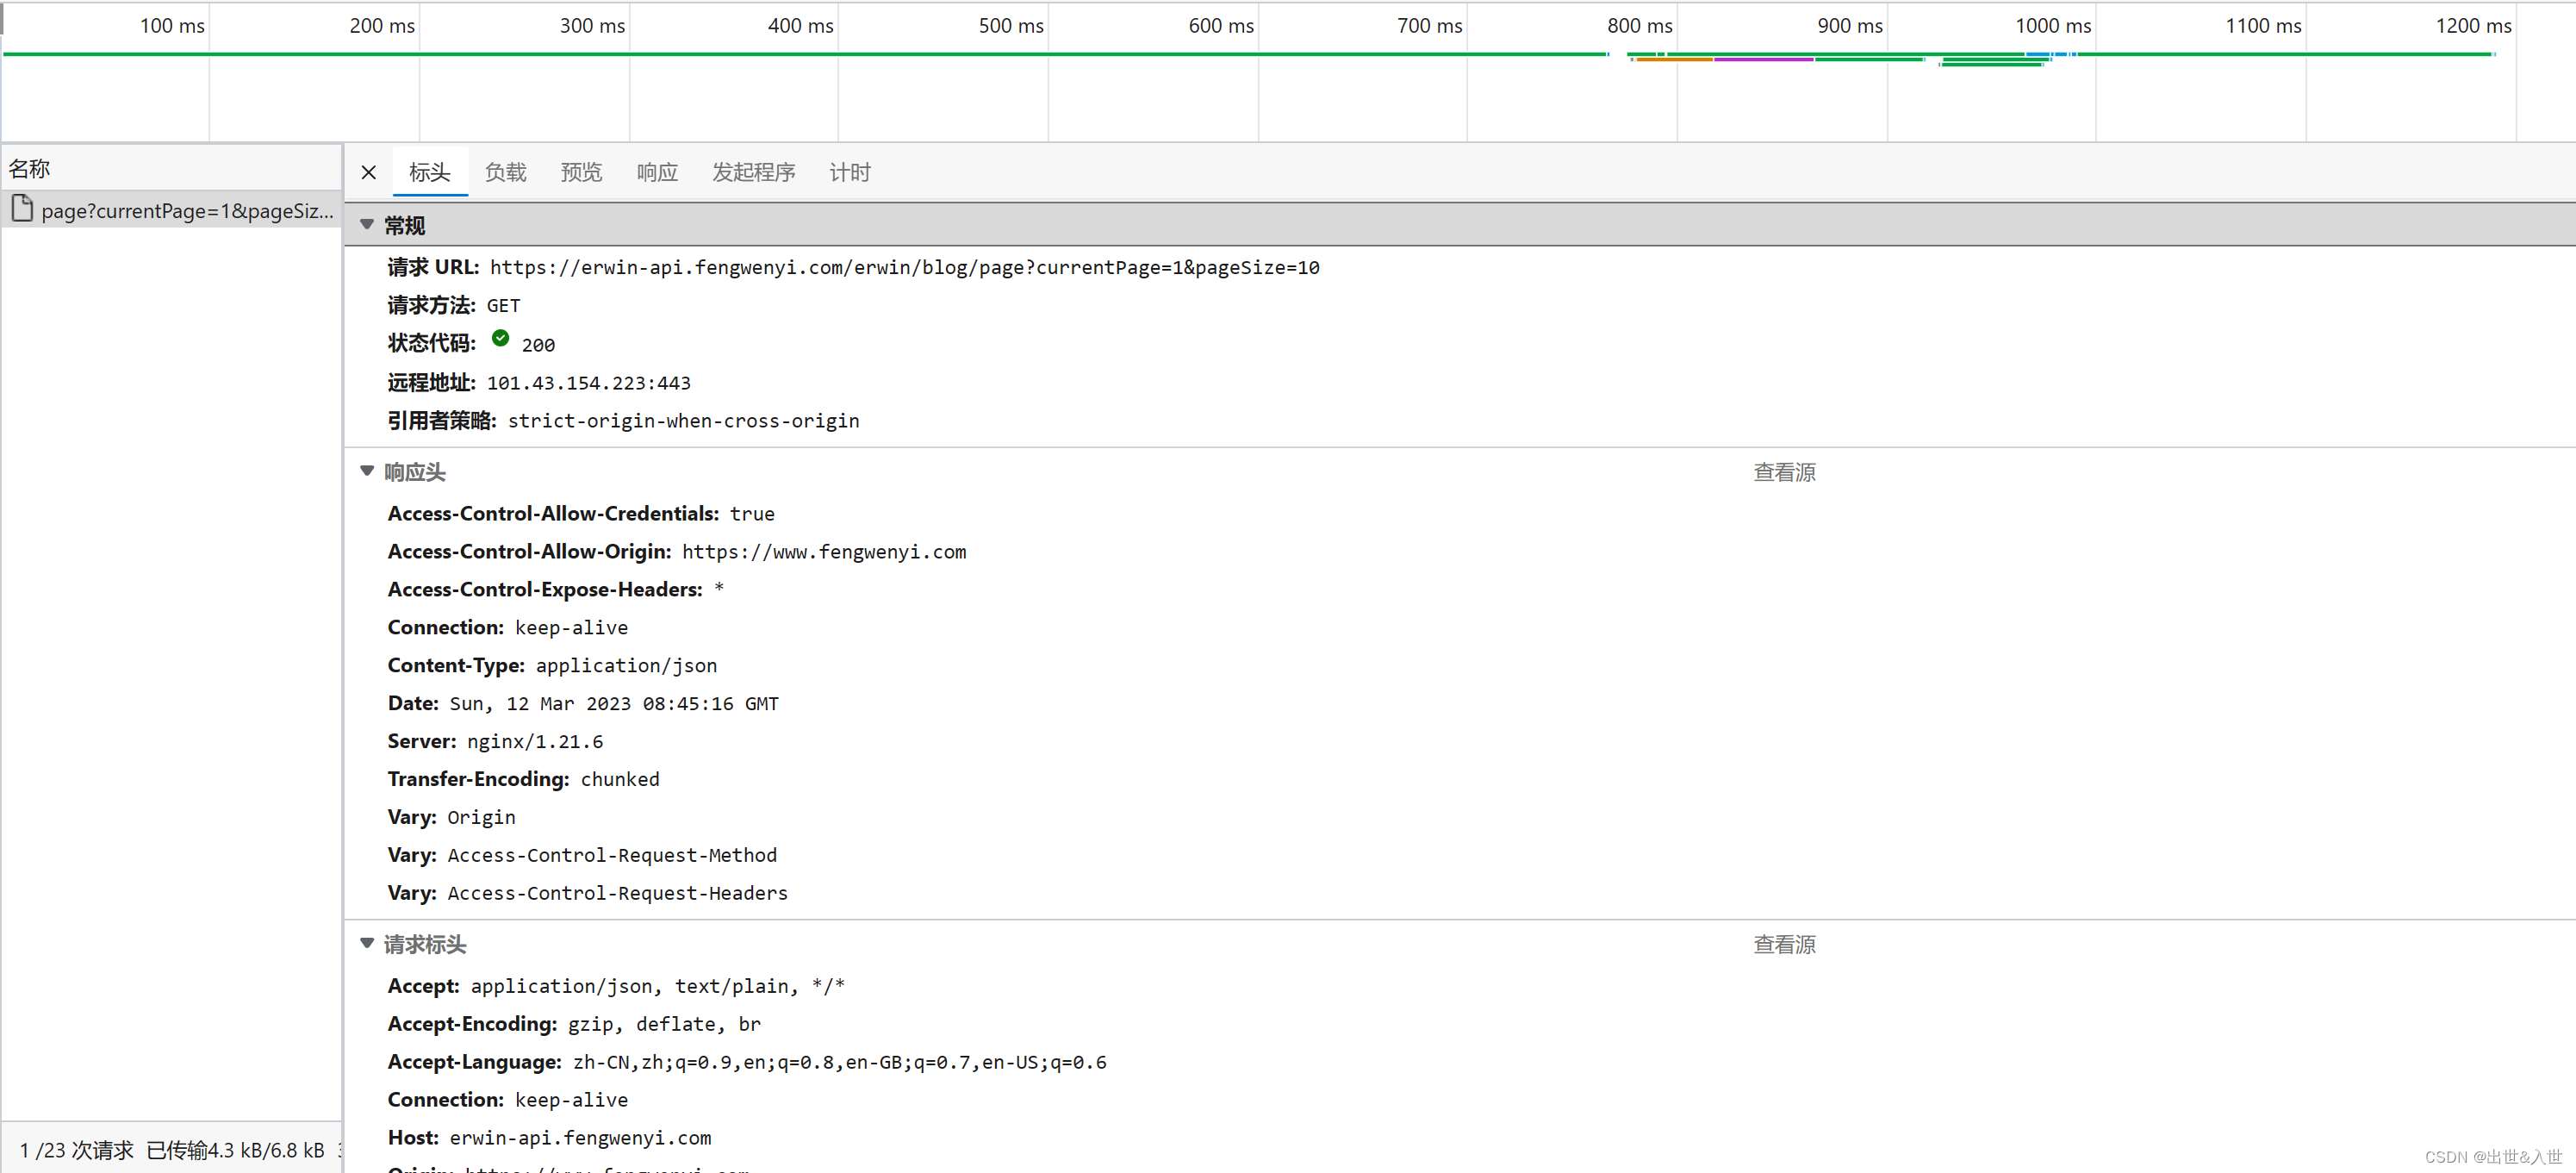
Task: Open the 发起程序 tab
Action: click(x=753, y=172)
